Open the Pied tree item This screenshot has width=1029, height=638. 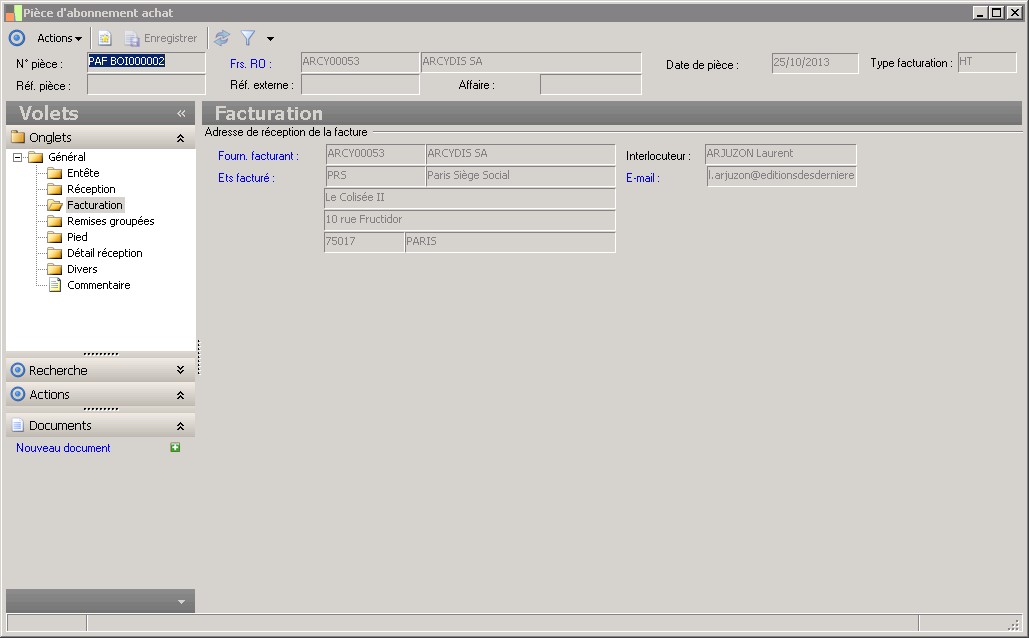(x=77, y=237)
